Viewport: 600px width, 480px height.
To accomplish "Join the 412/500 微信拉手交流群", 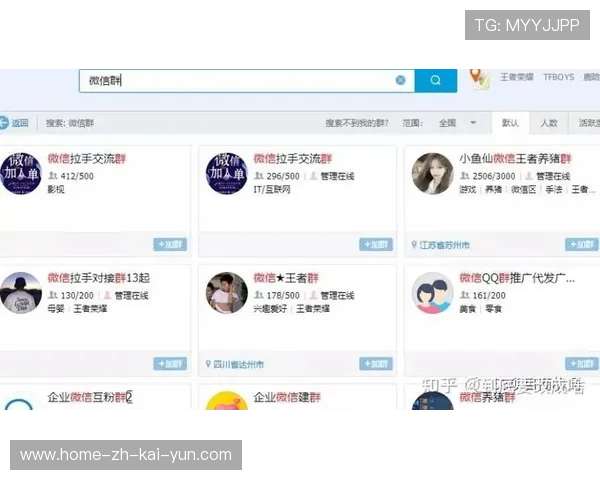I will pyautogui.click(x=170, y=244).
